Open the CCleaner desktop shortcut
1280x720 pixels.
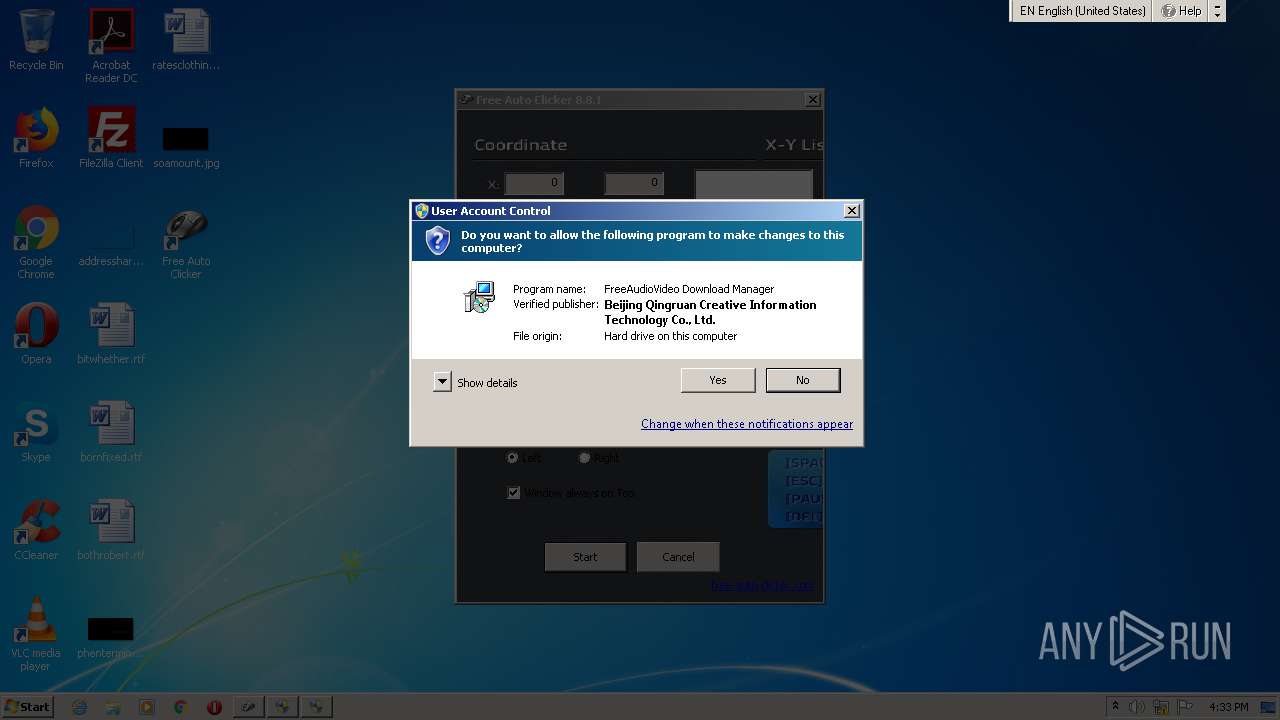point(36,530)
